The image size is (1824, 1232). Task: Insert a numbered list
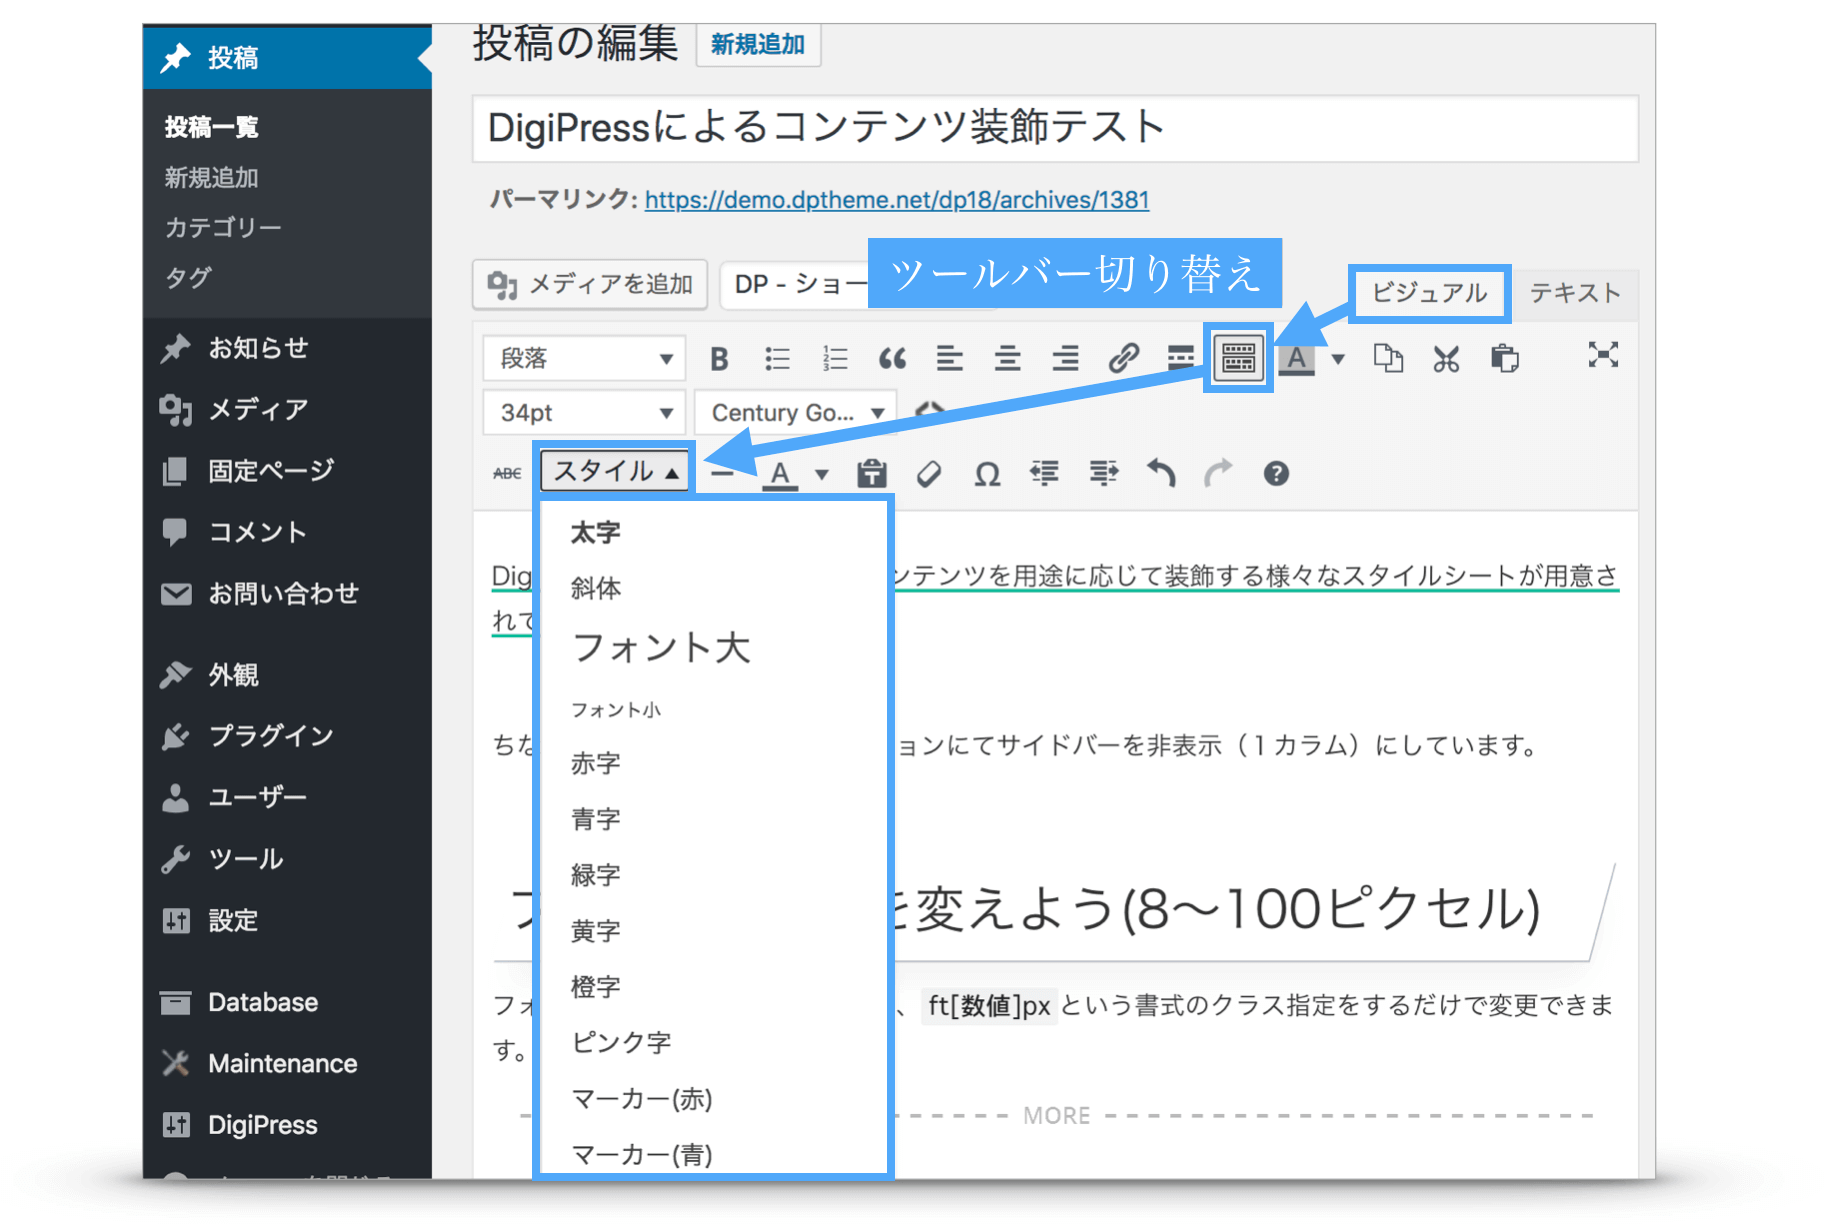pyautogui.click(x=835, y=358)
